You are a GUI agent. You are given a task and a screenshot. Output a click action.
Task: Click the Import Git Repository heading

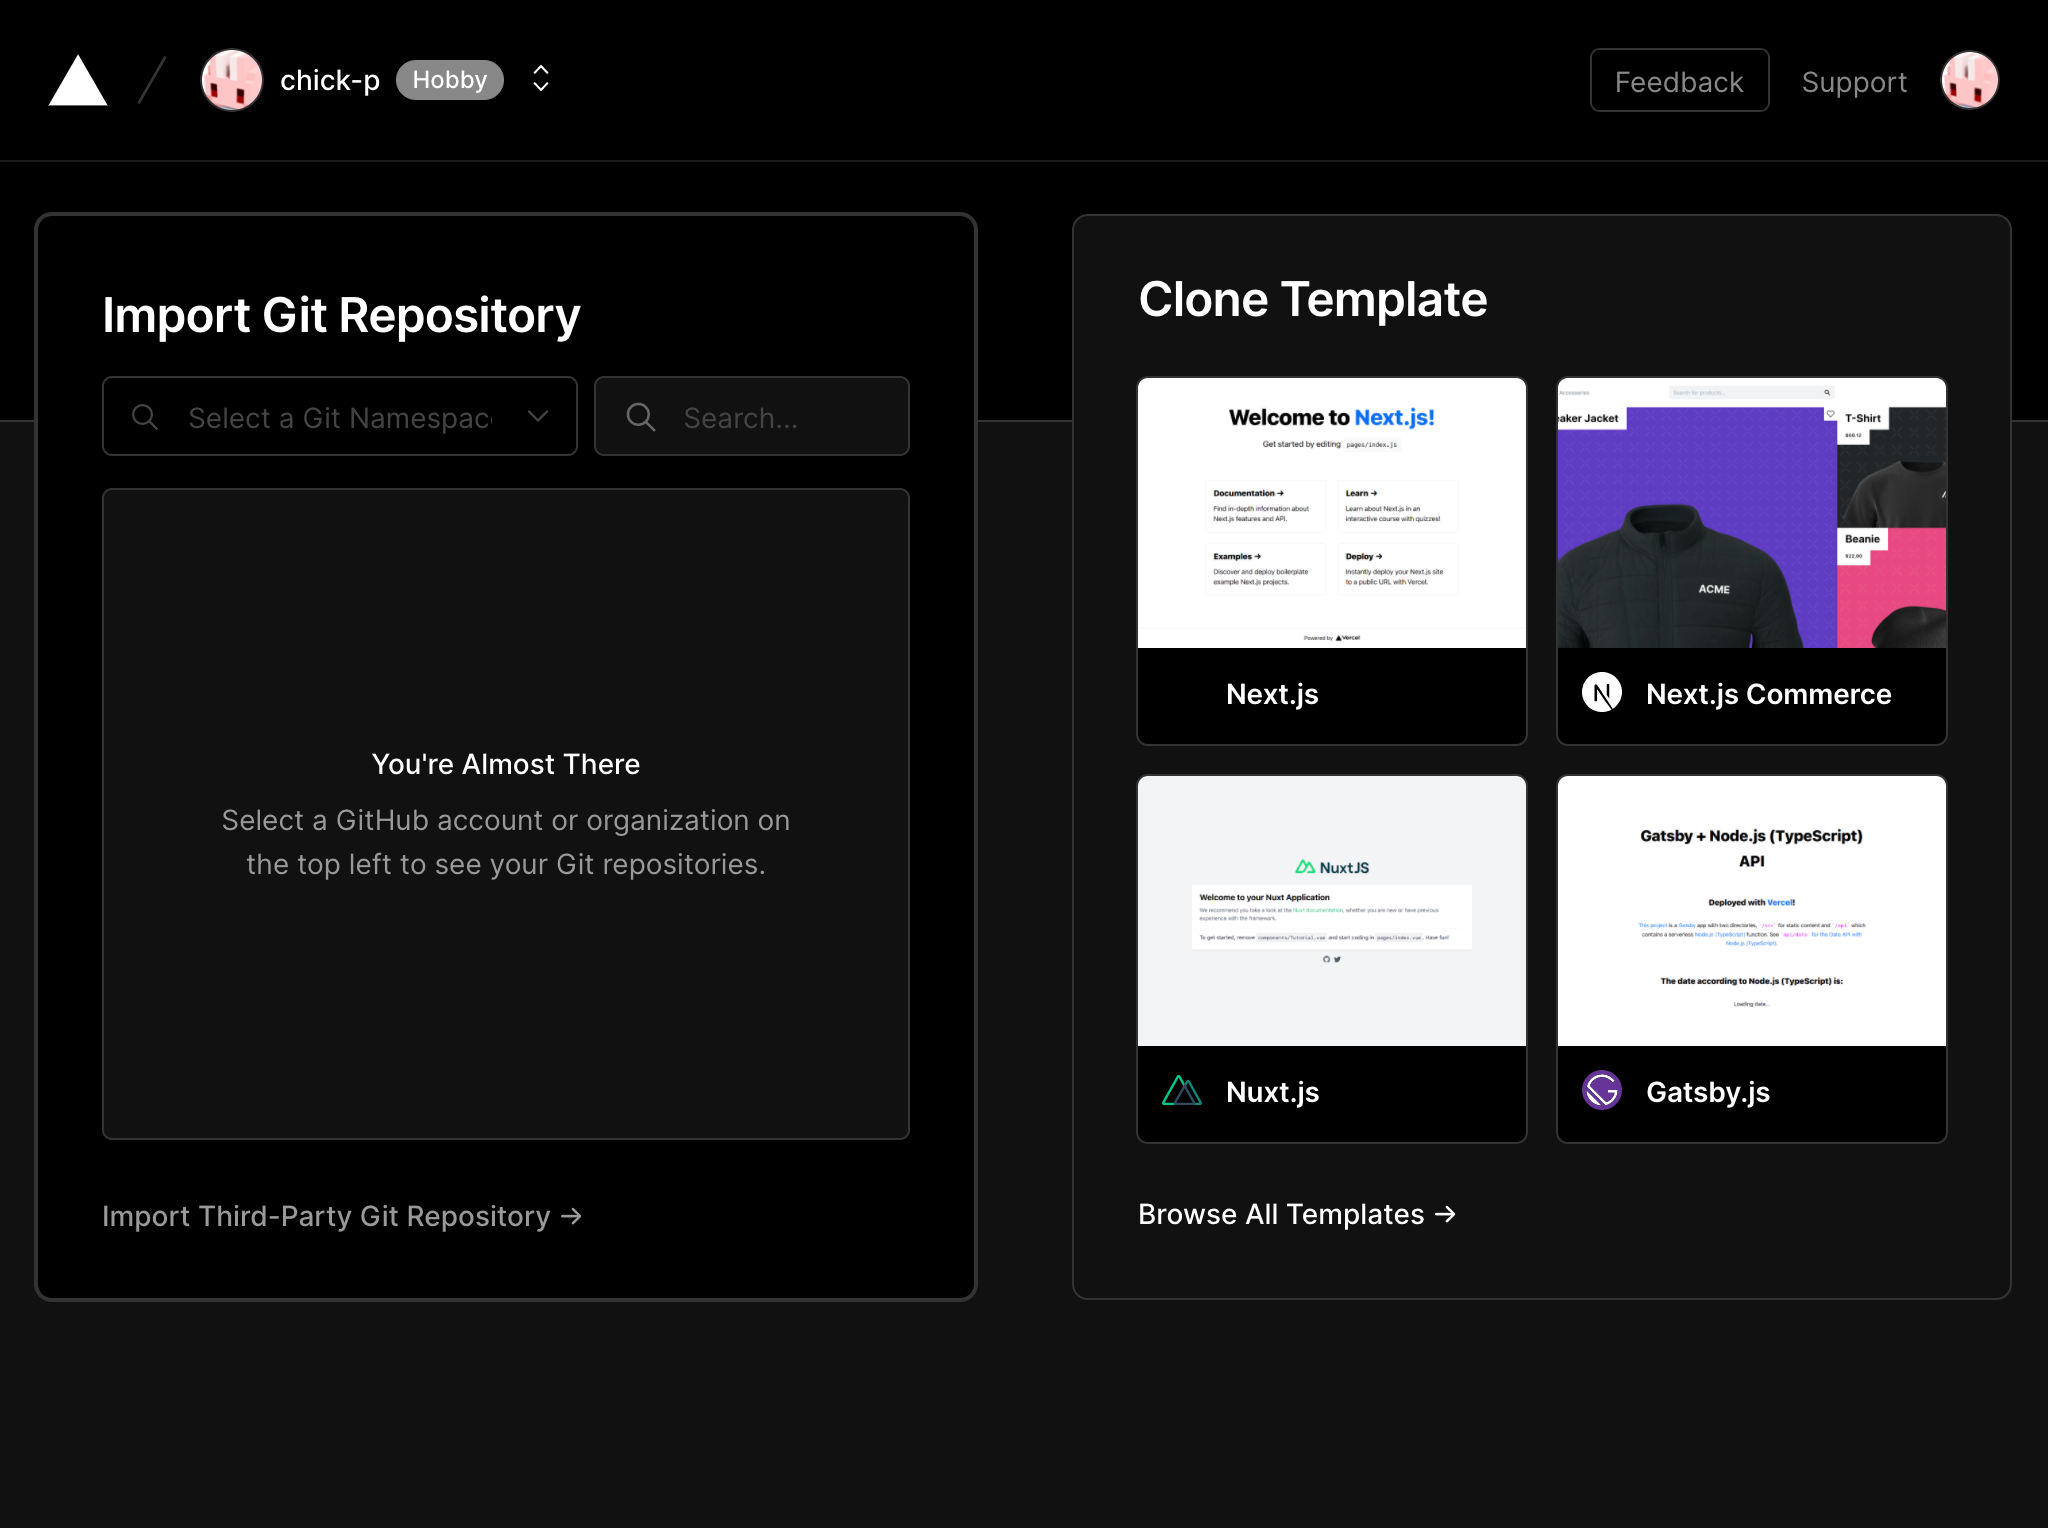(341, 316)
